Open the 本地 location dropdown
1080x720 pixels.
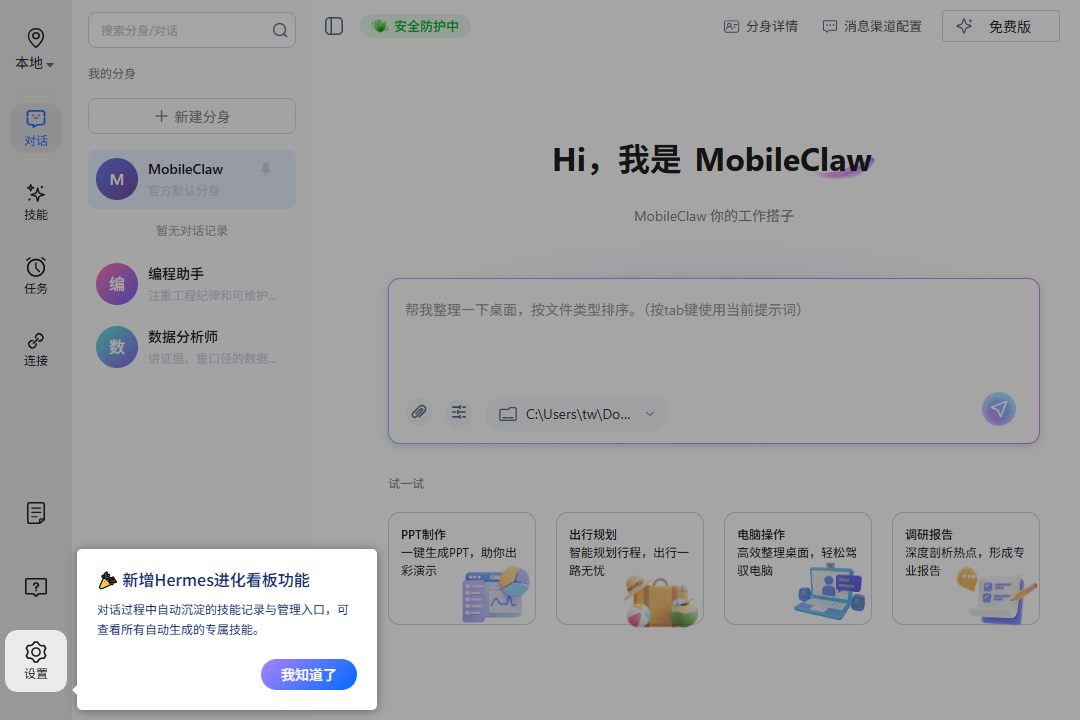[x=35, y=63]
